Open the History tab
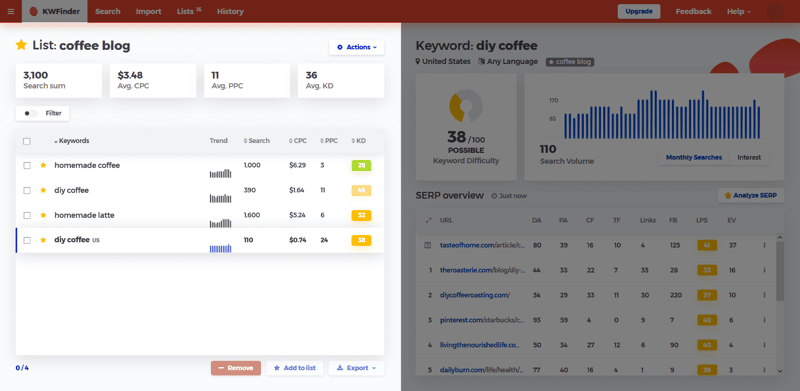The height and width of the screenshot is (391, 800). [230, 11]
